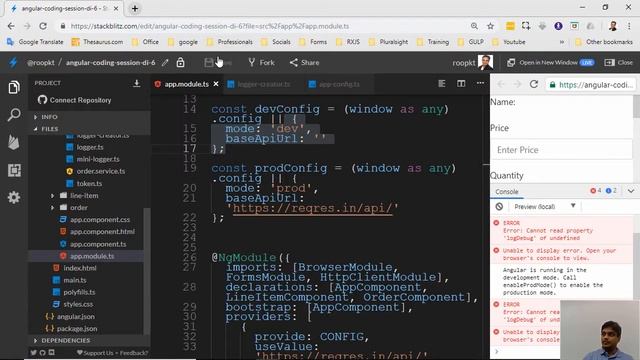Open Chrome profile avatar
The height and width of the screenshot is (360, 640).
[613, 26]
